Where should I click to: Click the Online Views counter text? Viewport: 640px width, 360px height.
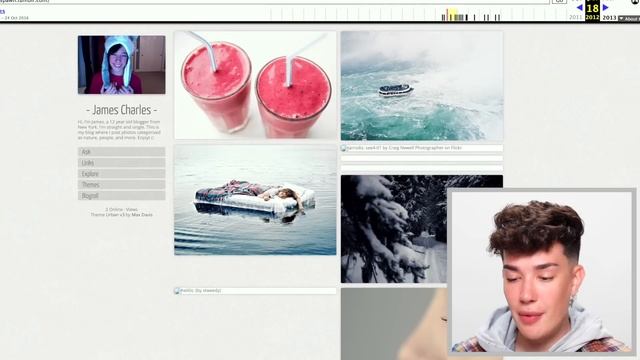[x=122, y=209]
